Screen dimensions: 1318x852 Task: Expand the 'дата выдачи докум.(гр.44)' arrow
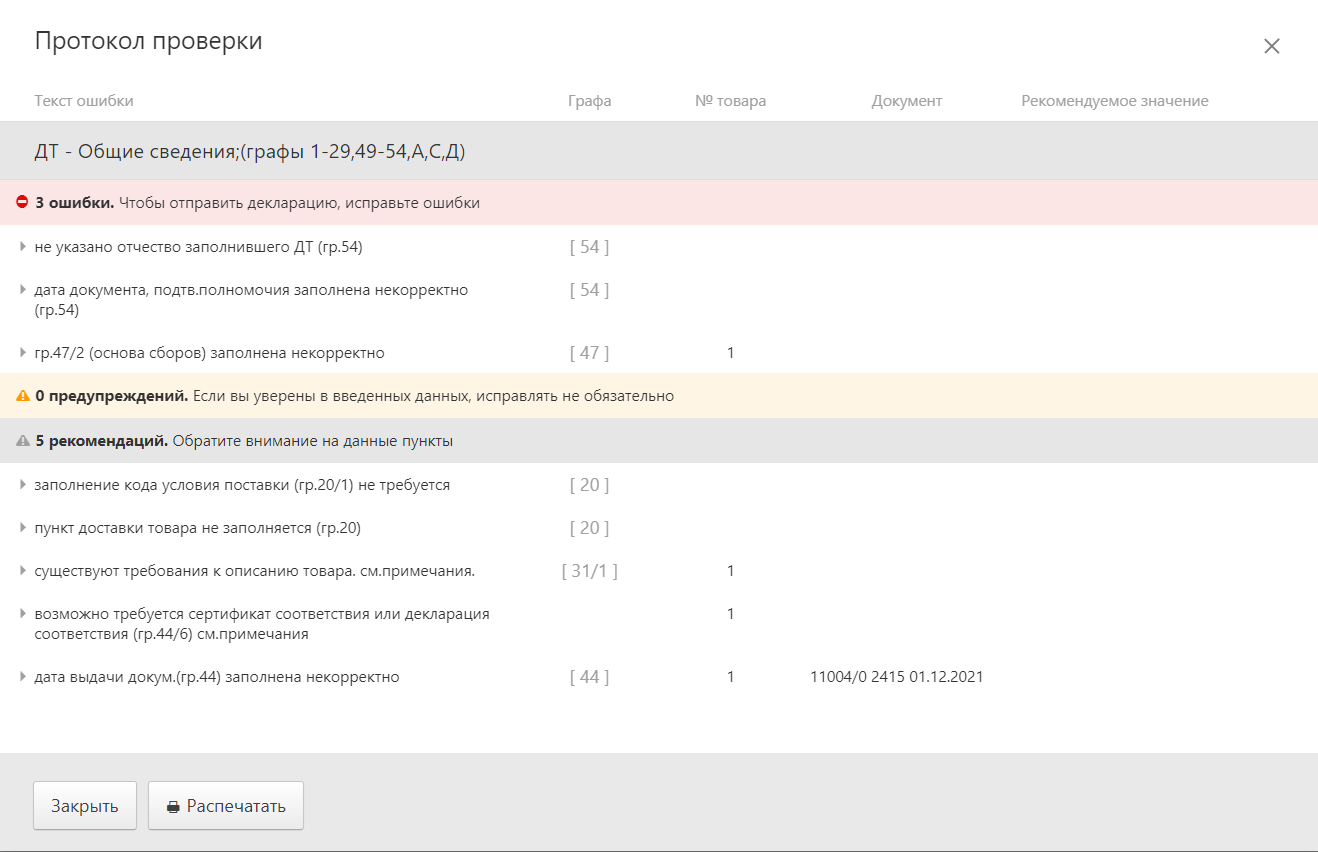(x=23, y=676)
